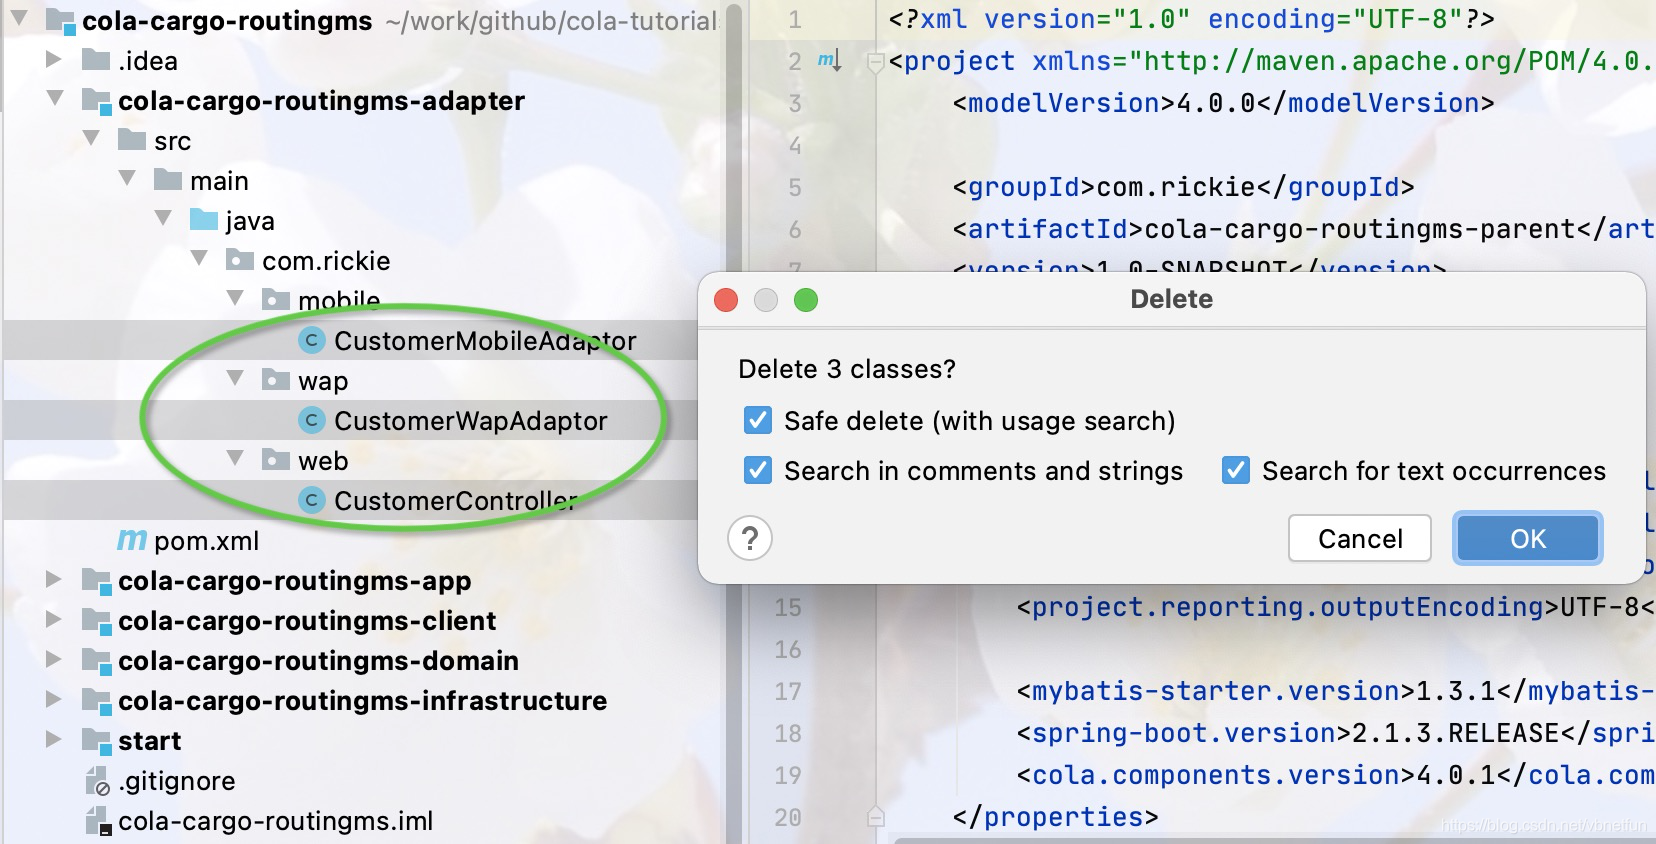Click cola.components.version 4.0.1 line

(1336, 775)
